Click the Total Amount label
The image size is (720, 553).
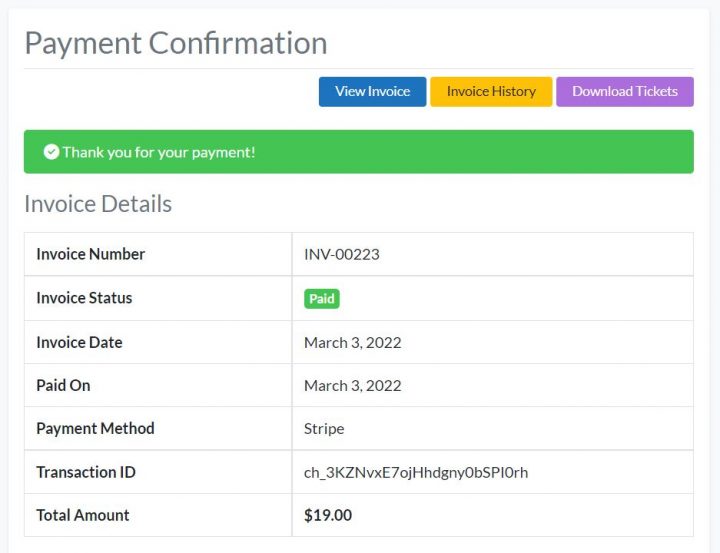(83, 515)
